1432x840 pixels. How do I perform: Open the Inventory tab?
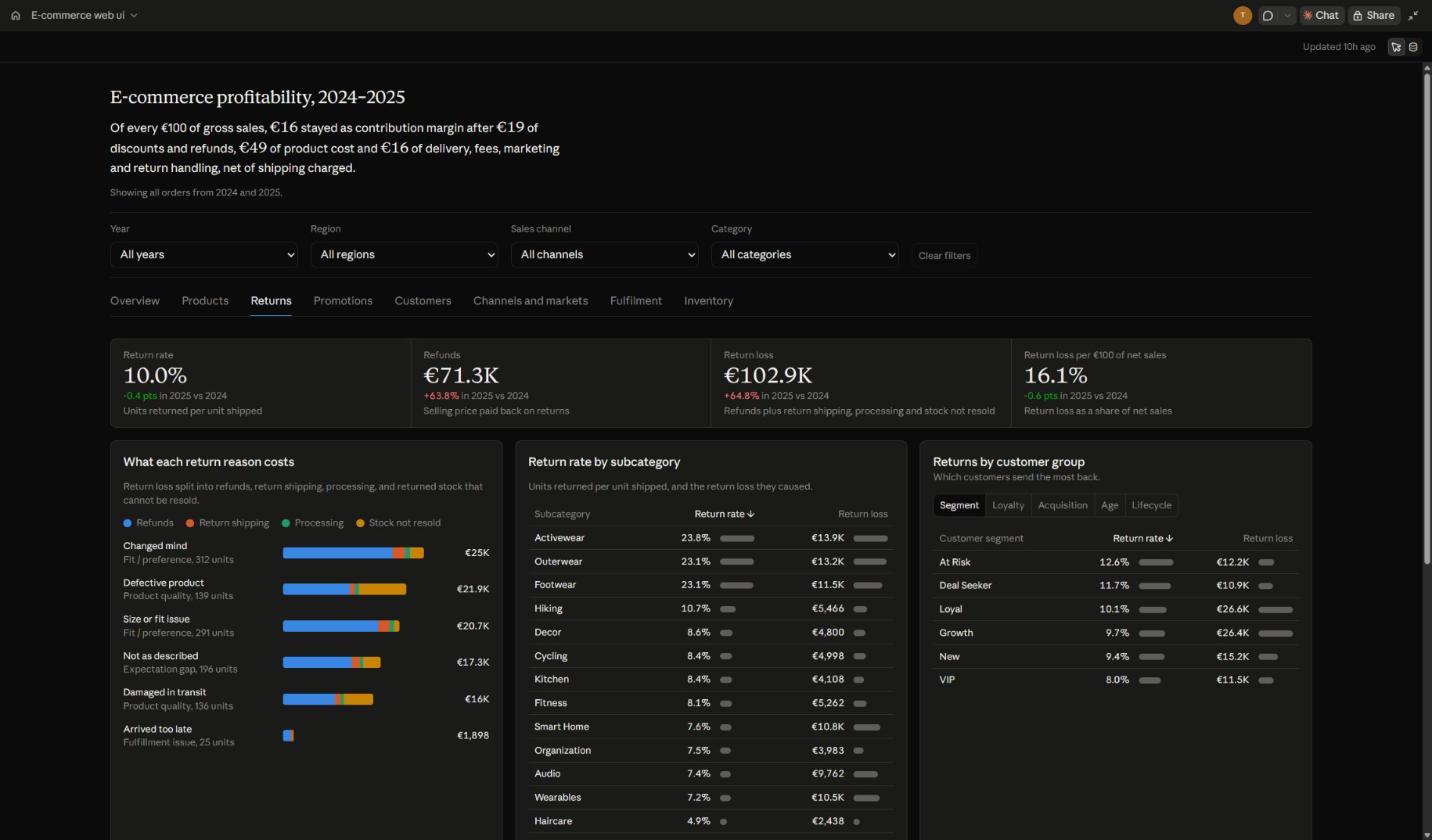click(x=708, y=301)
